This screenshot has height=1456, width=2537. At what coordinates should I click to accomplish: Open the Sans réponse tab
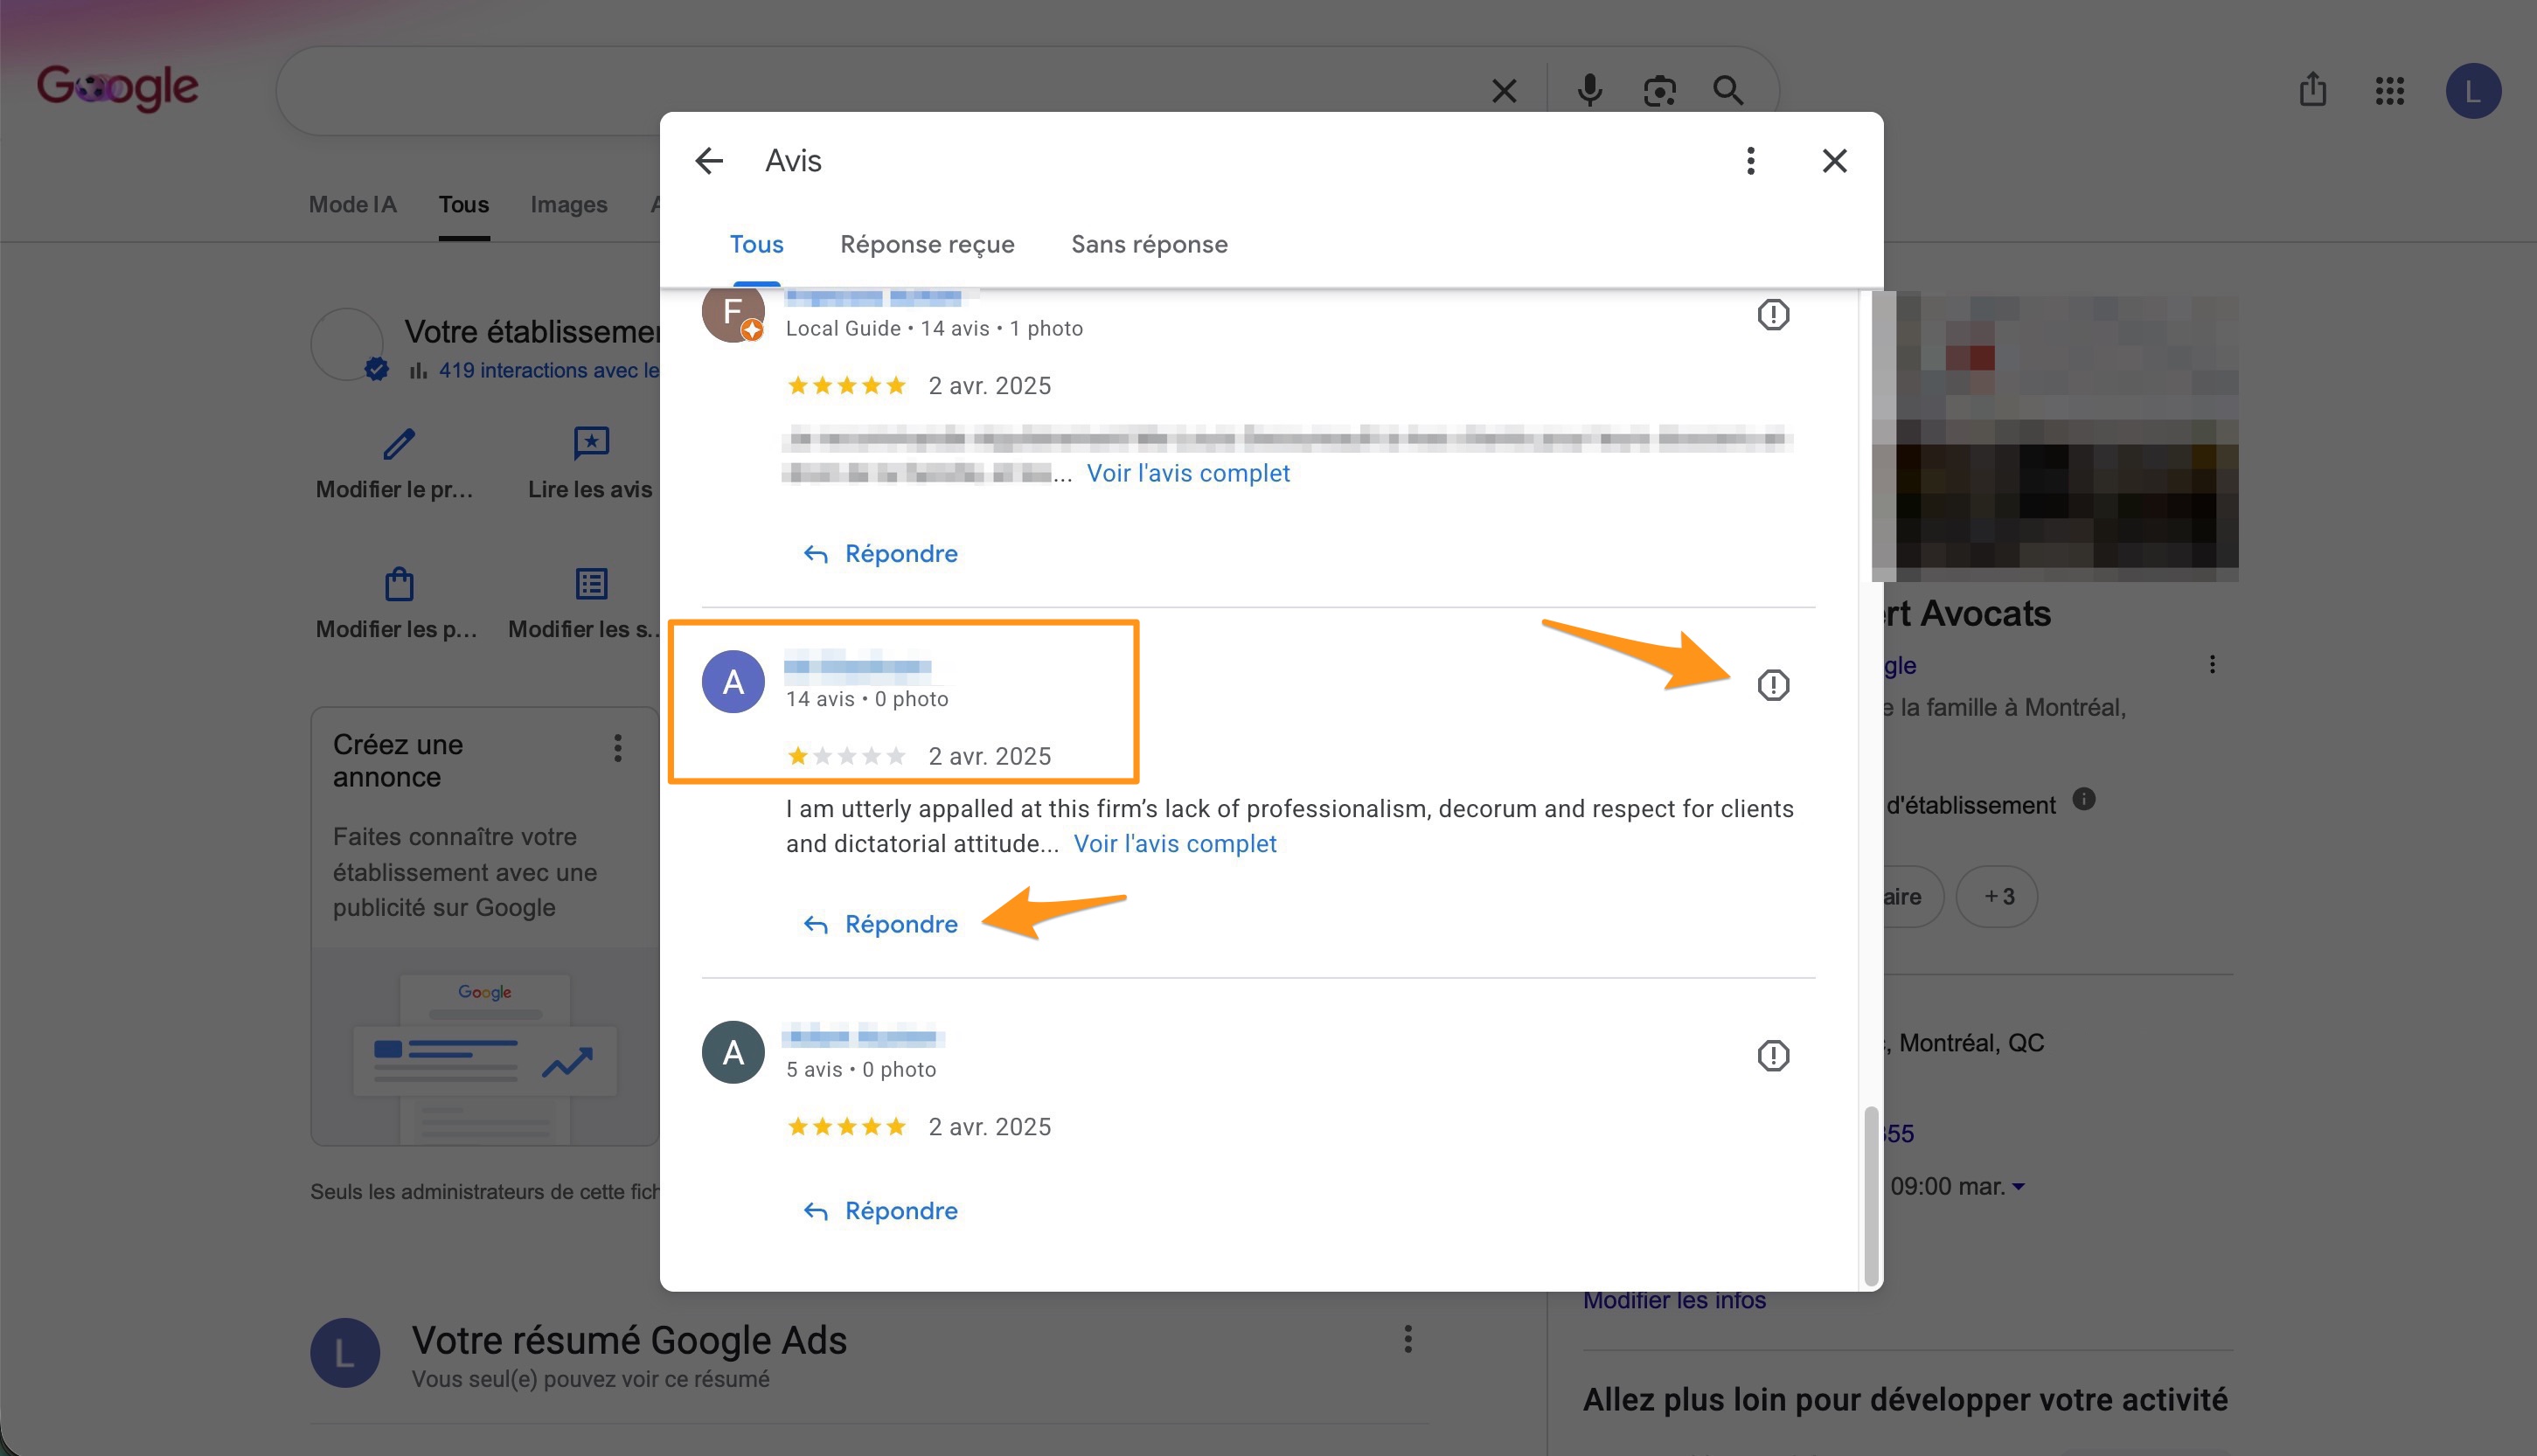point(1149,244)
